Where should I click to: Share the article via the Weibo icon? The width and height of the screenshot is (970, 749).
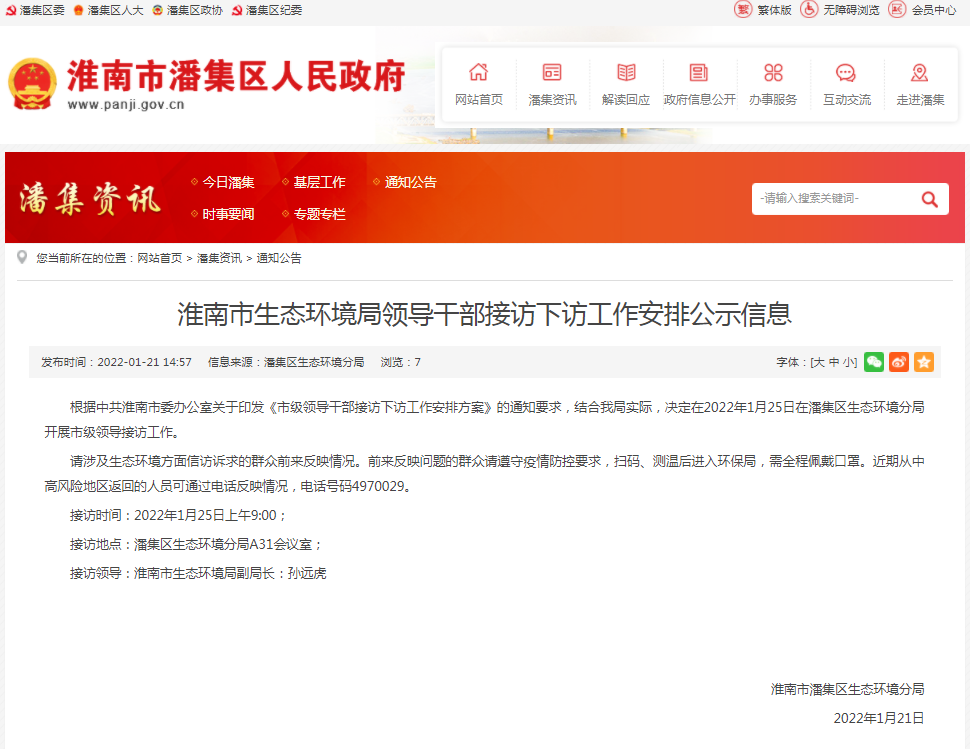click(x=898, y=361)
